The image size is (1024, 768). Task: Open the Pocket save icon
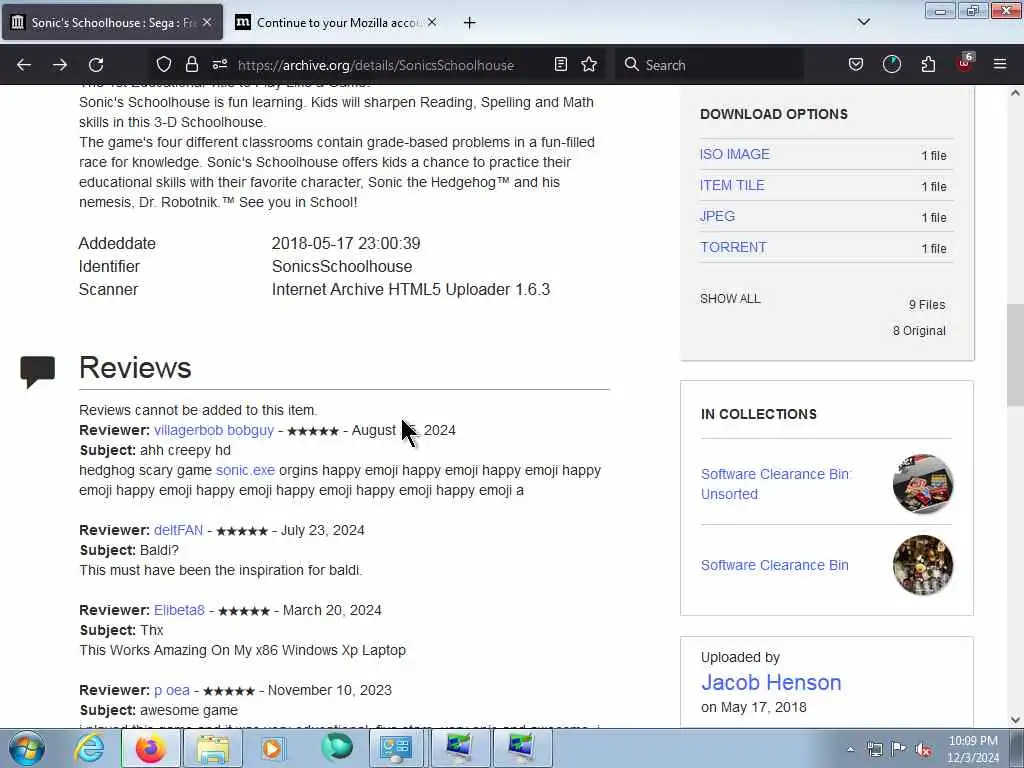(856, 64)
